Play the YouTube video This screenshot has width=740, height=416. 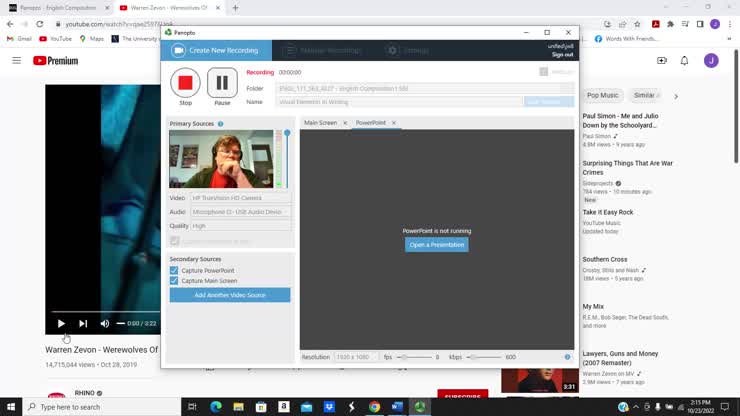coord(61,323)
